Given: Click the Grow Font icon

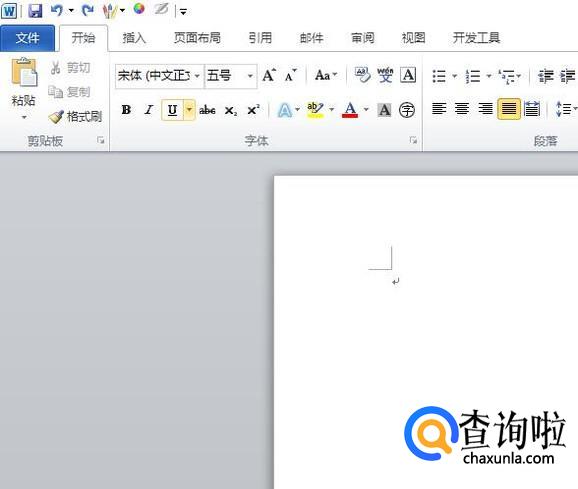Looking at the screenshot, I should [269, 76].
